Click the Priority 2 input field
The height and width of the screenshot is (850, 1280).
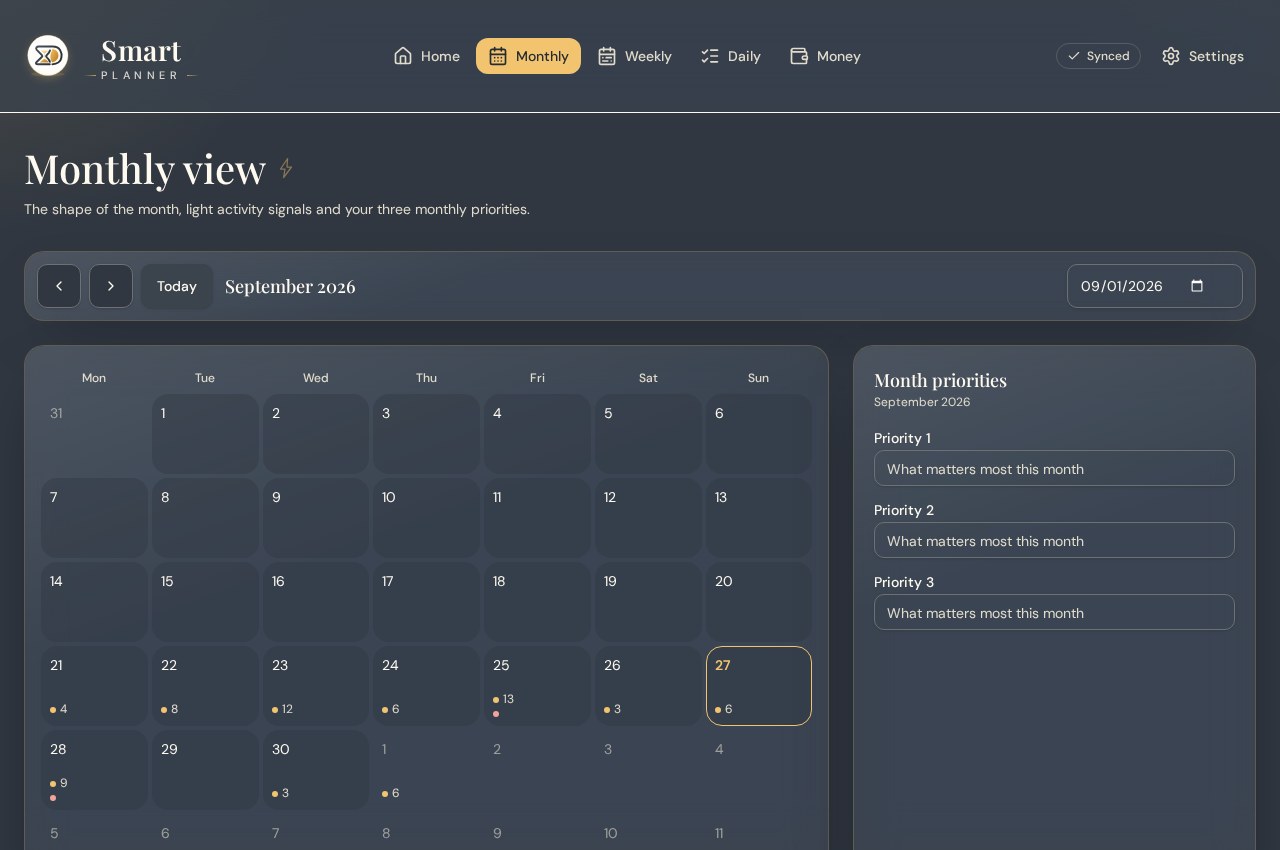(1054, 540)
